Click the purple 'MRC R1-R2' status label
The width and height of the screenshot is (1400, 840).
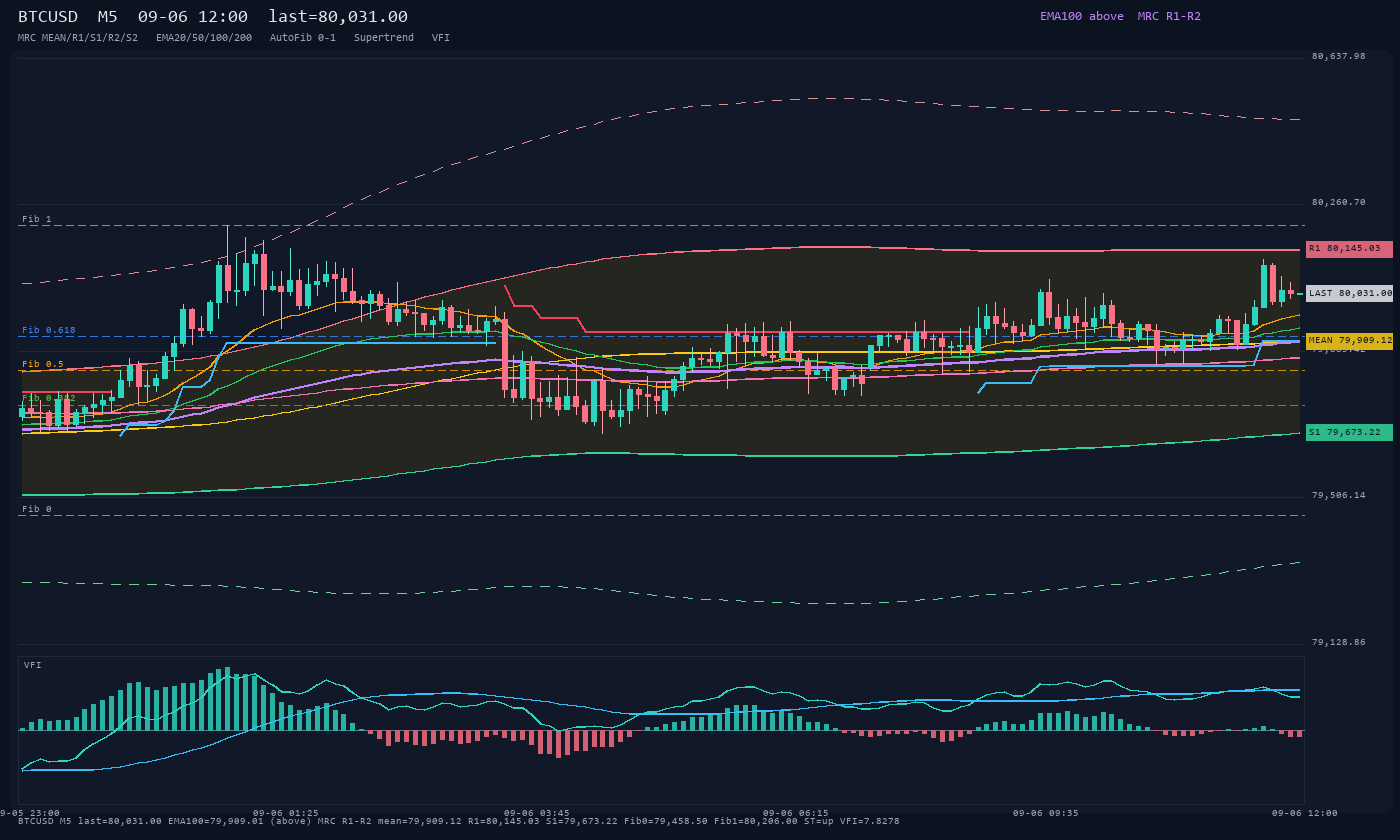(1169, 16)
